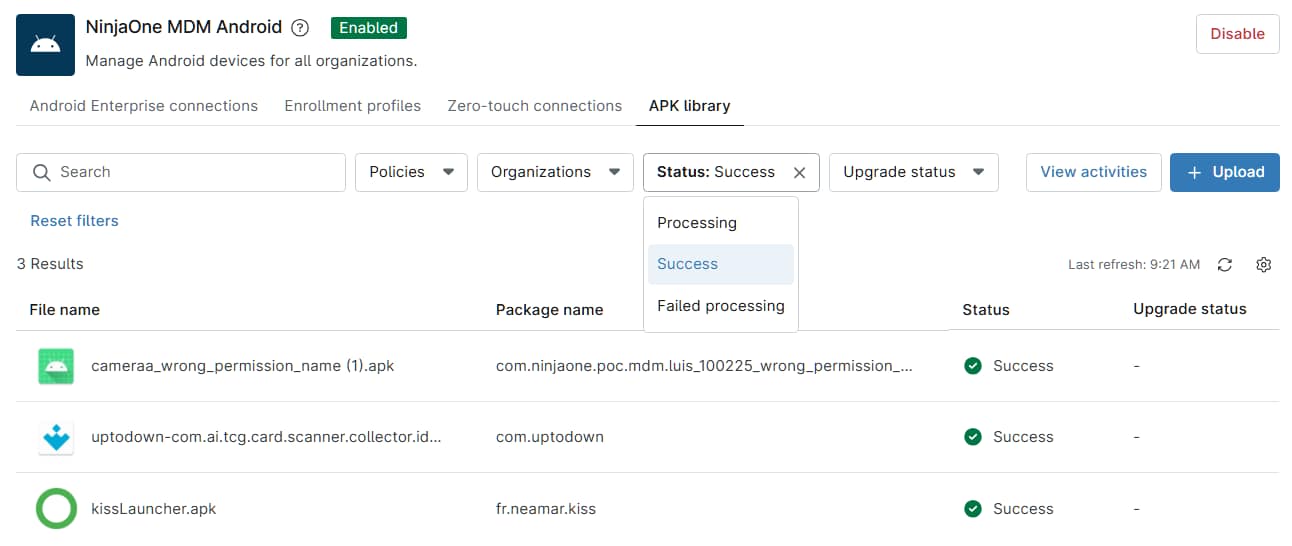Expand the Organizations filter dropdown

click(x=555, y=172)
